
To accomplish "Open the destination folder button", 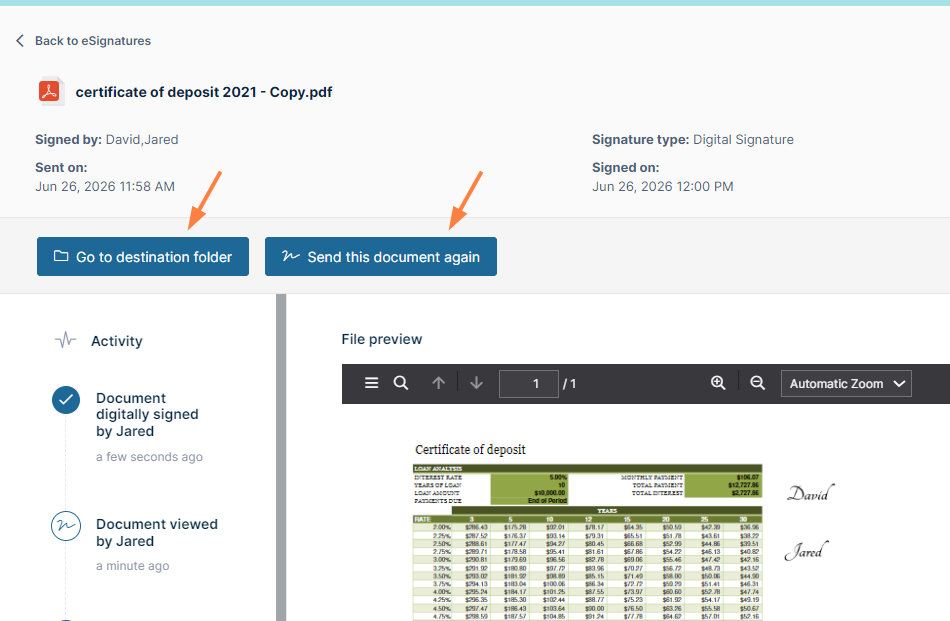I will (143, 256).
